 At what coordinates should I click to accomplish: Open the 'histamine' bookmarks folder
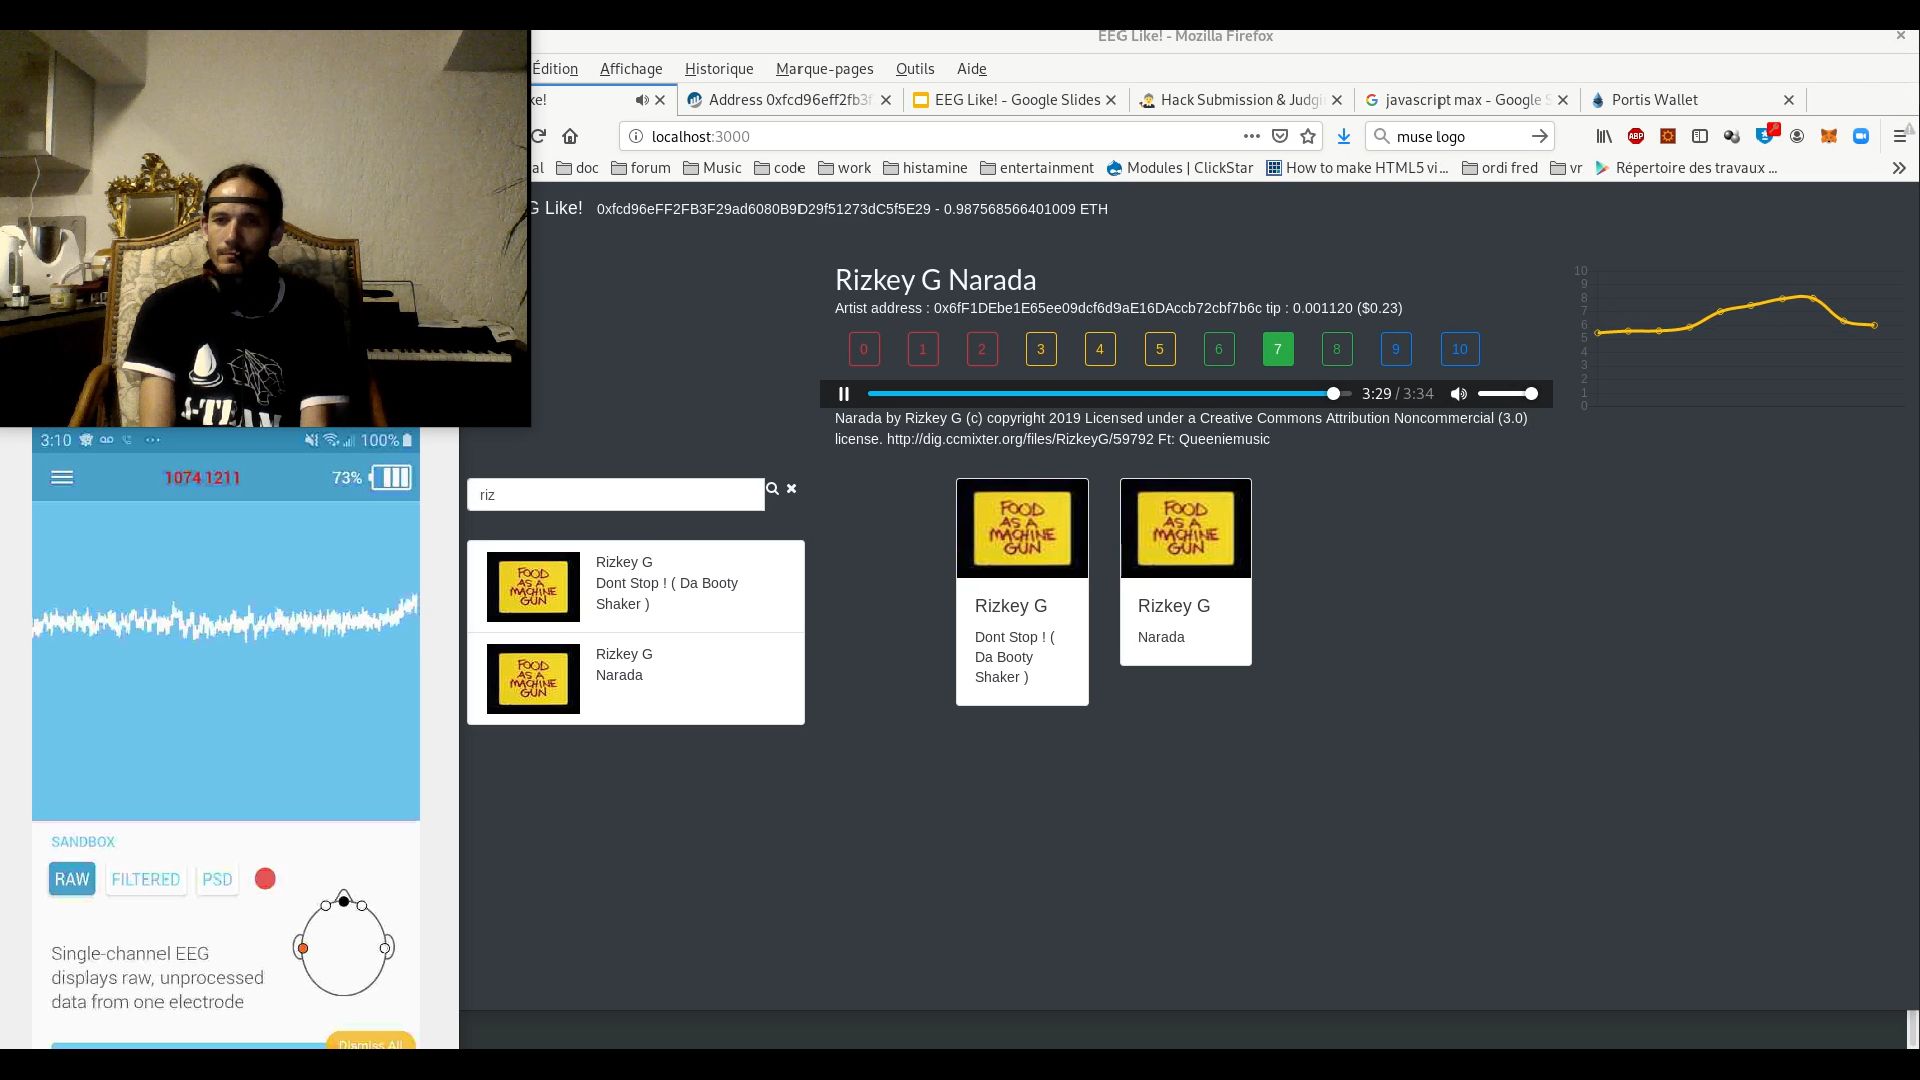(925, 168)
